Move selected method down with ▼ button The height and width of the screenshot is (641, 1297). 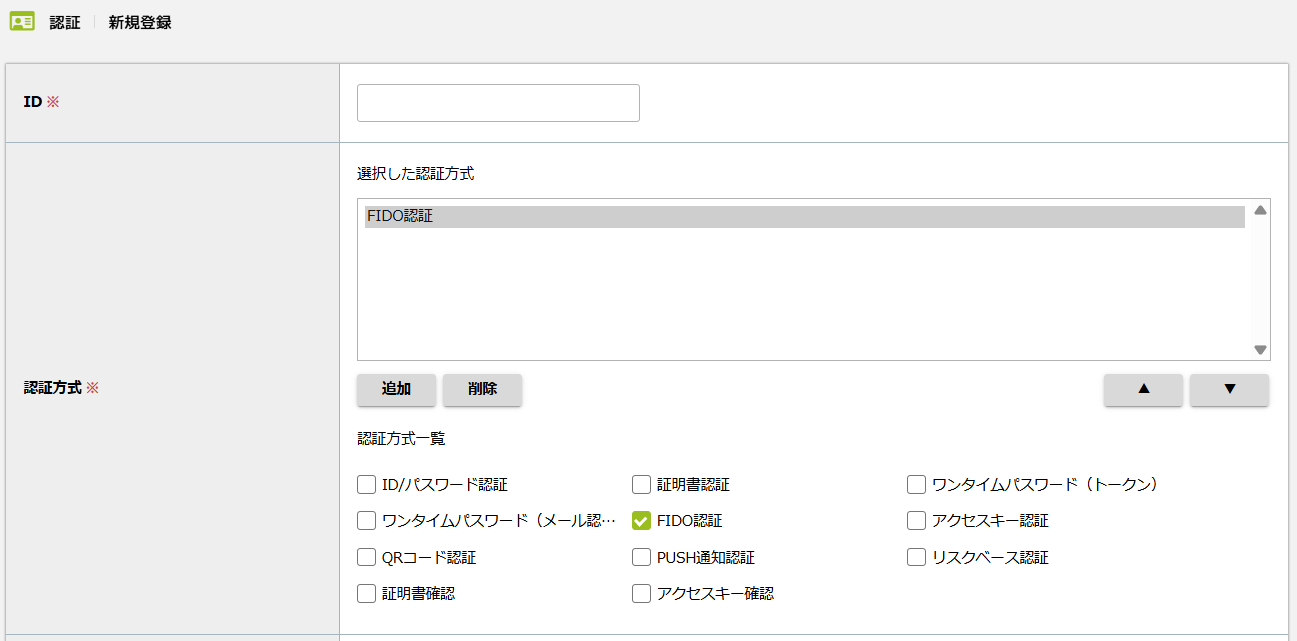(x=1229, y=390)
